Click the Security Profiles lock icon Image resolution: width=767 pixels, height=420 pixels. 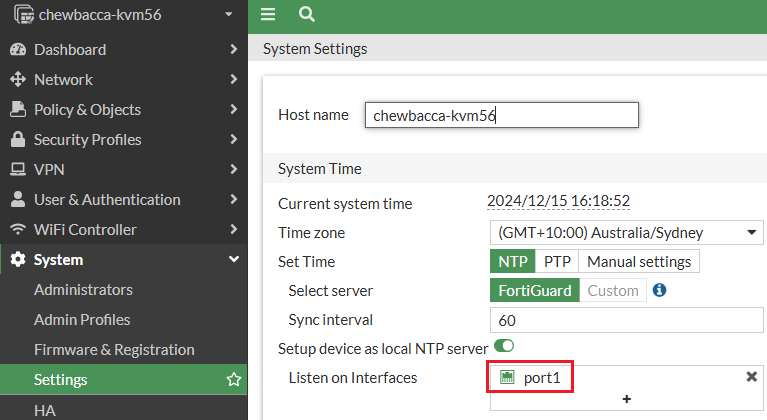(x=17, y=140)
